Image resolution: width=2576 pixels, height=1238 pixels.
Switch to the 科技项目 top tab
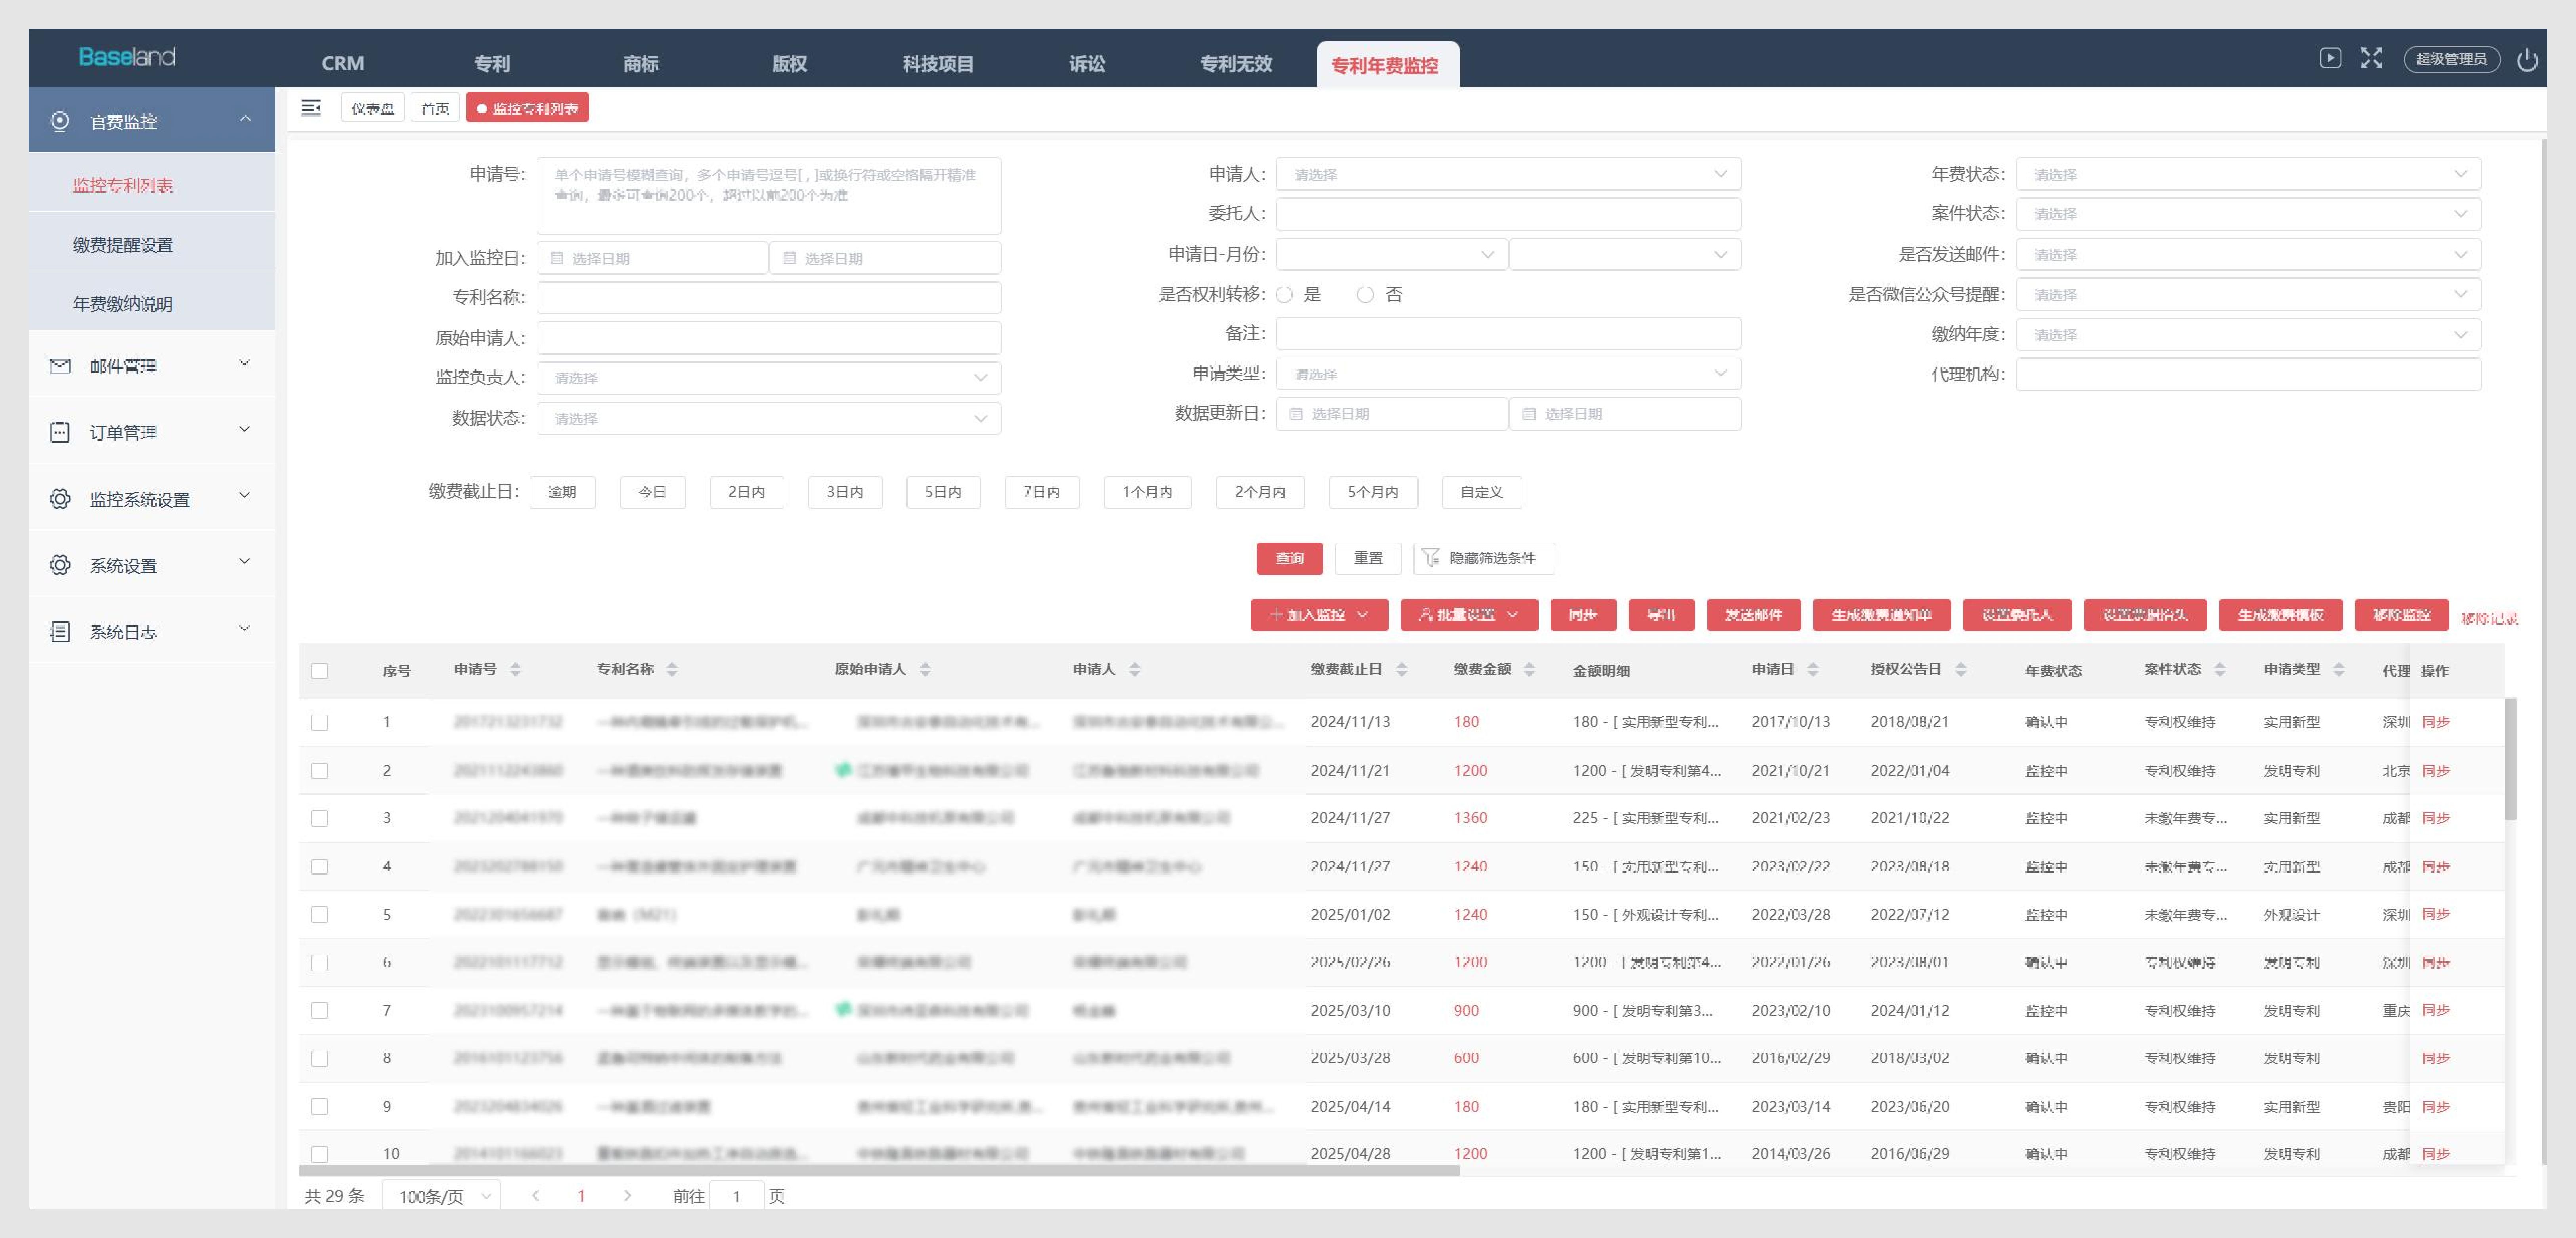(x=938, y=63)
